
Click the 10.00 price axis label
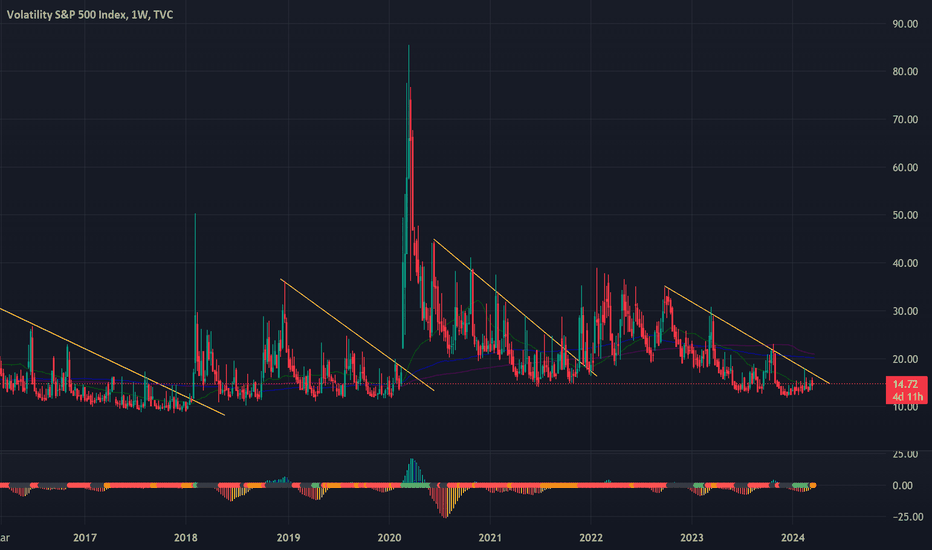(905, 407)
